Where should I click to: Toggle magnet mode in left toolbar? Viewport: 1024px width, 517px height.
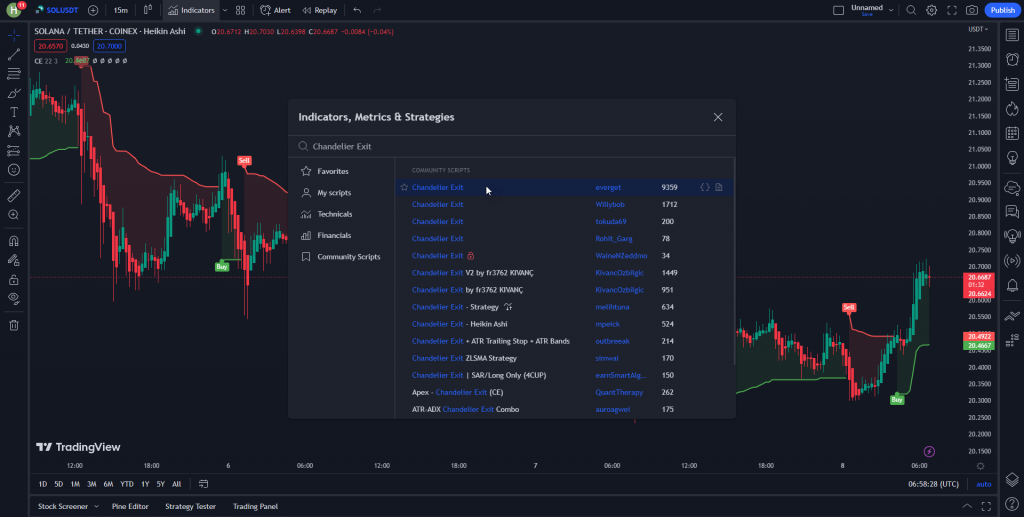point(14,241)
